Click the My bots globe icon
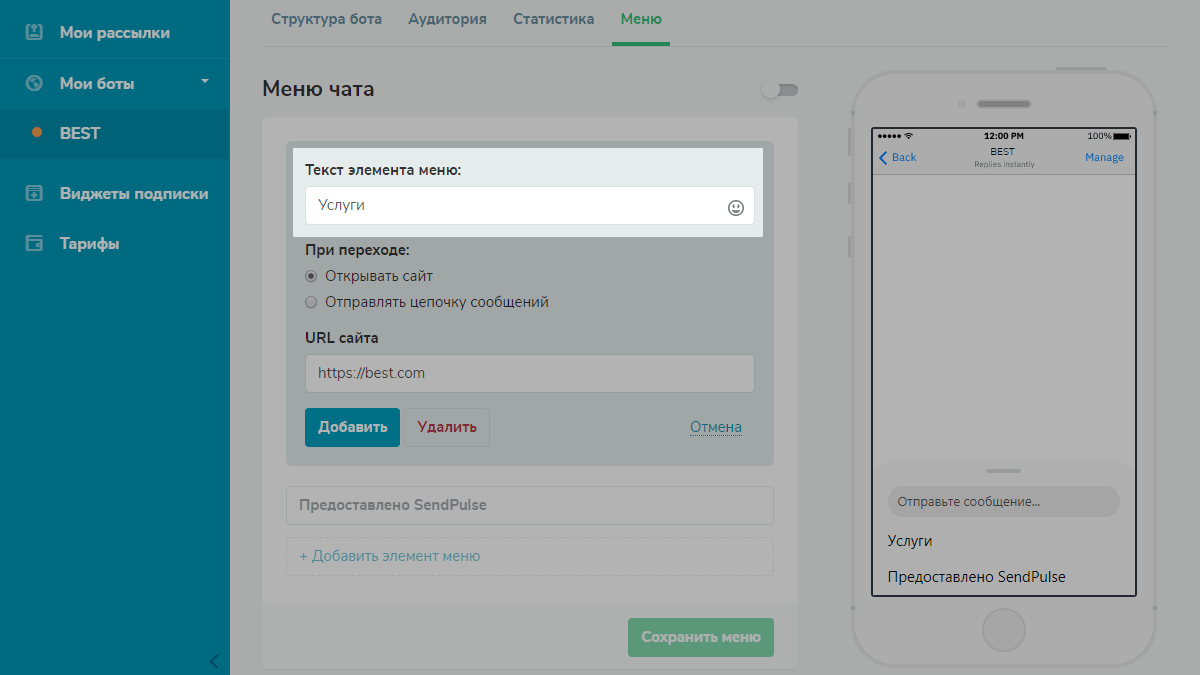 [34, 83]
